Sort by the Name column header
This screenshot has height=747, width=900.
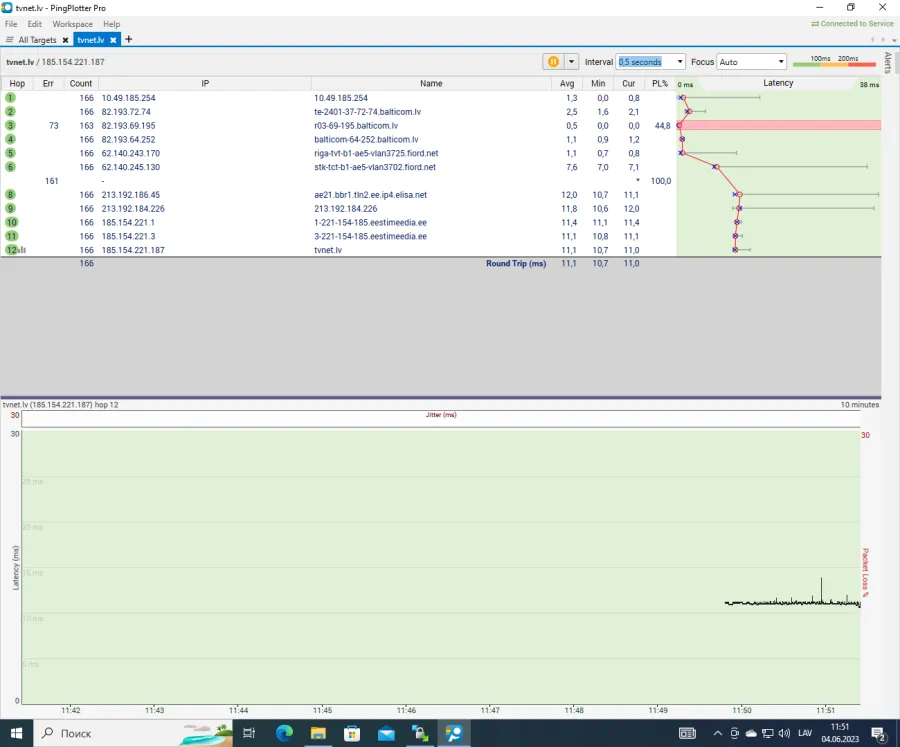tap(431, 83)
